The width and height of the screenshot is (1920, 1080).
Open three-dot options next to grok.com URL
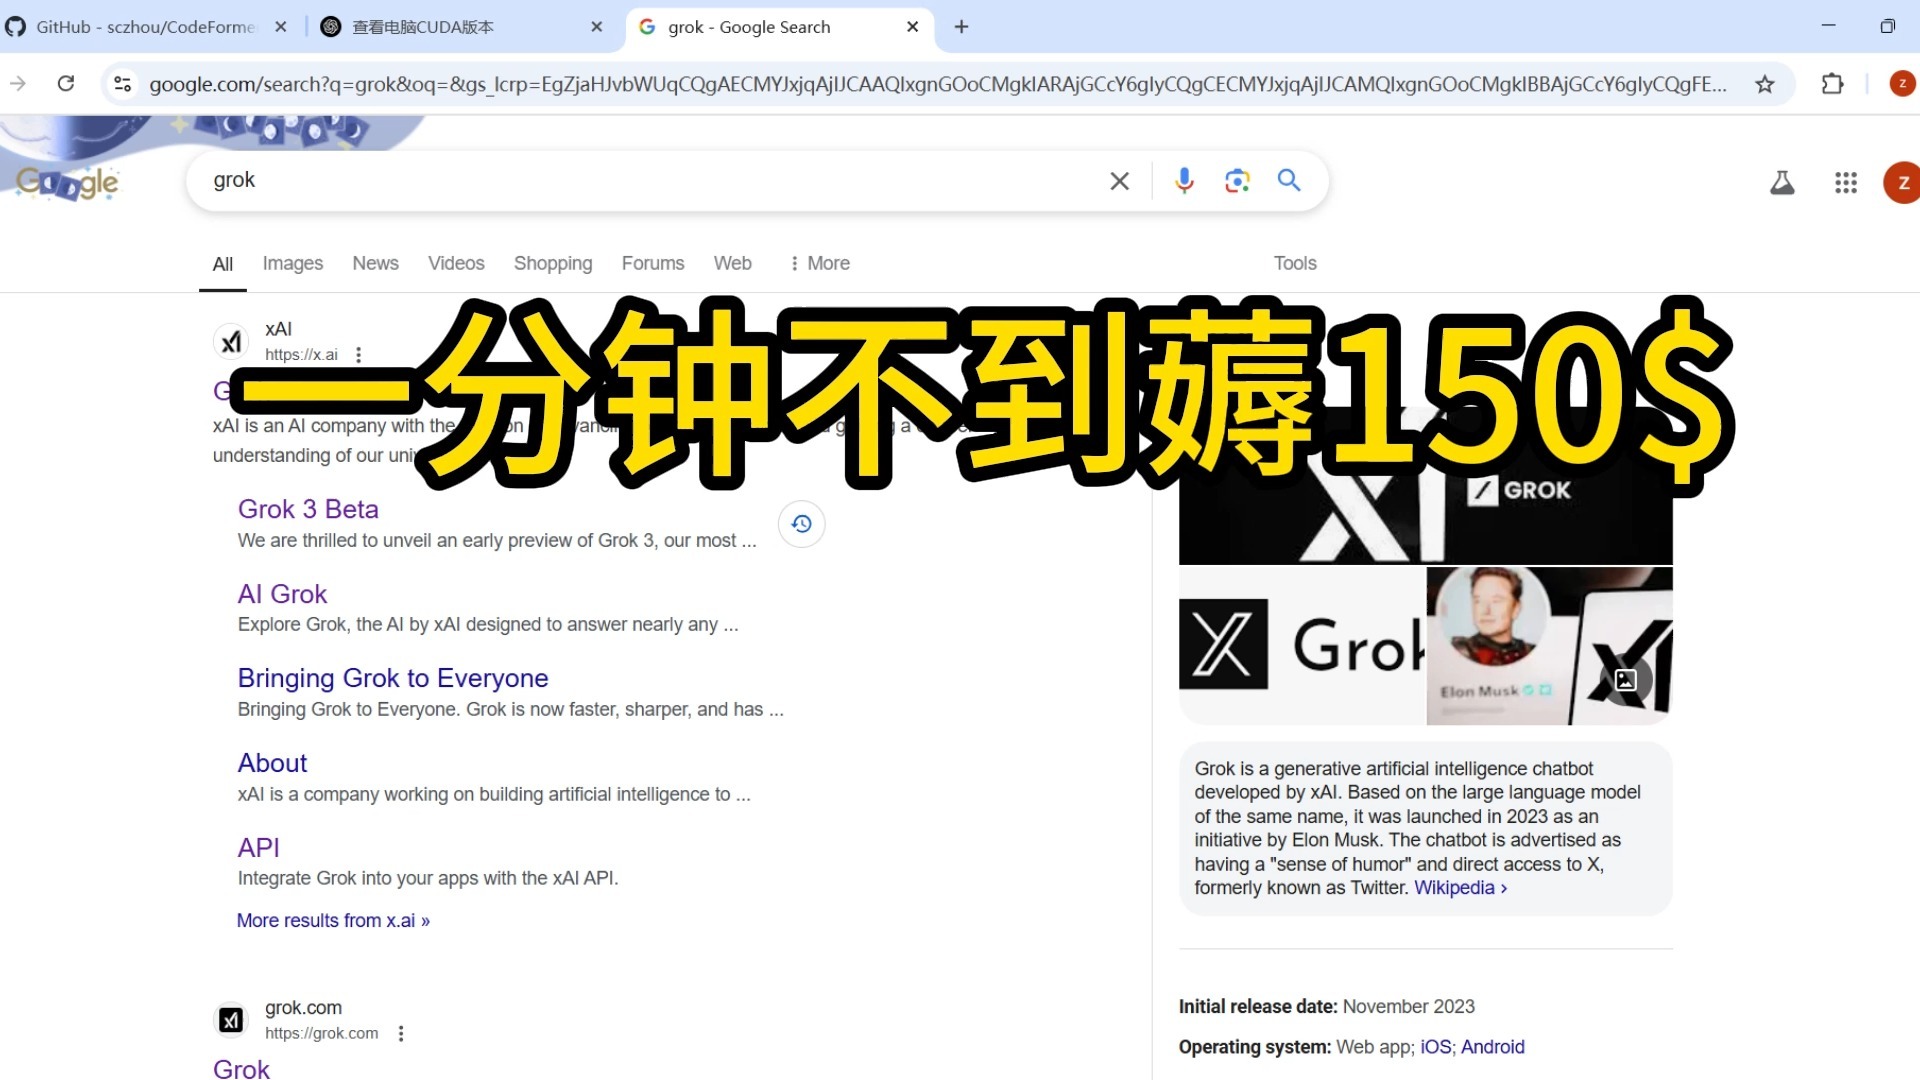(401, 1034)
